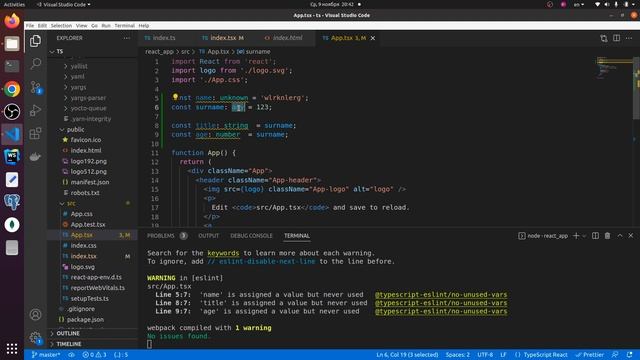640x360 pixels.
Task: Open the Run and Debug view
Action: [x=36, y=110]
